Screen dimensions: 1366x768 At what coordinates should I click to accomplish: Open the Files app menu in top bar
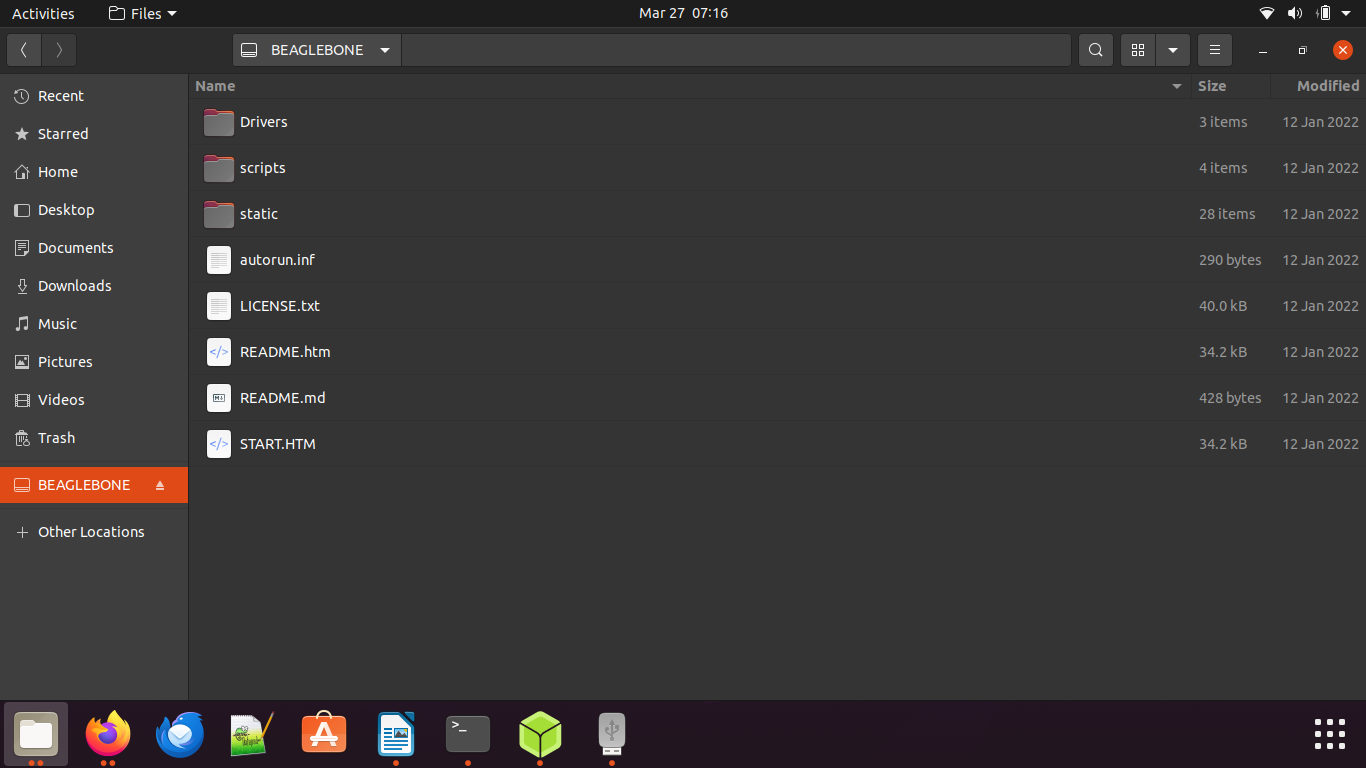tap(142, 13)
